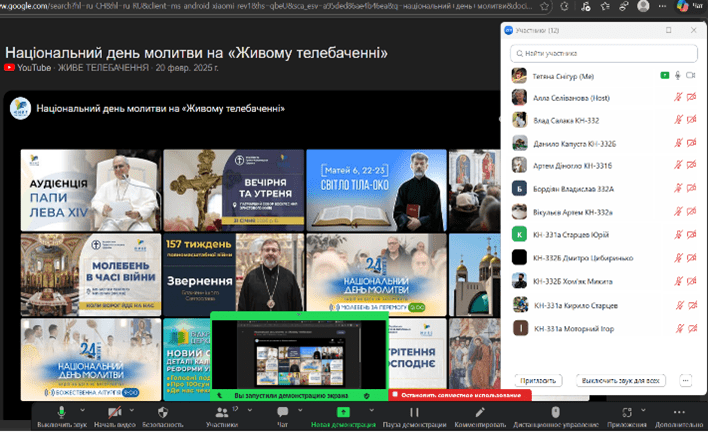Click the Find participant search field

point(603,53)
